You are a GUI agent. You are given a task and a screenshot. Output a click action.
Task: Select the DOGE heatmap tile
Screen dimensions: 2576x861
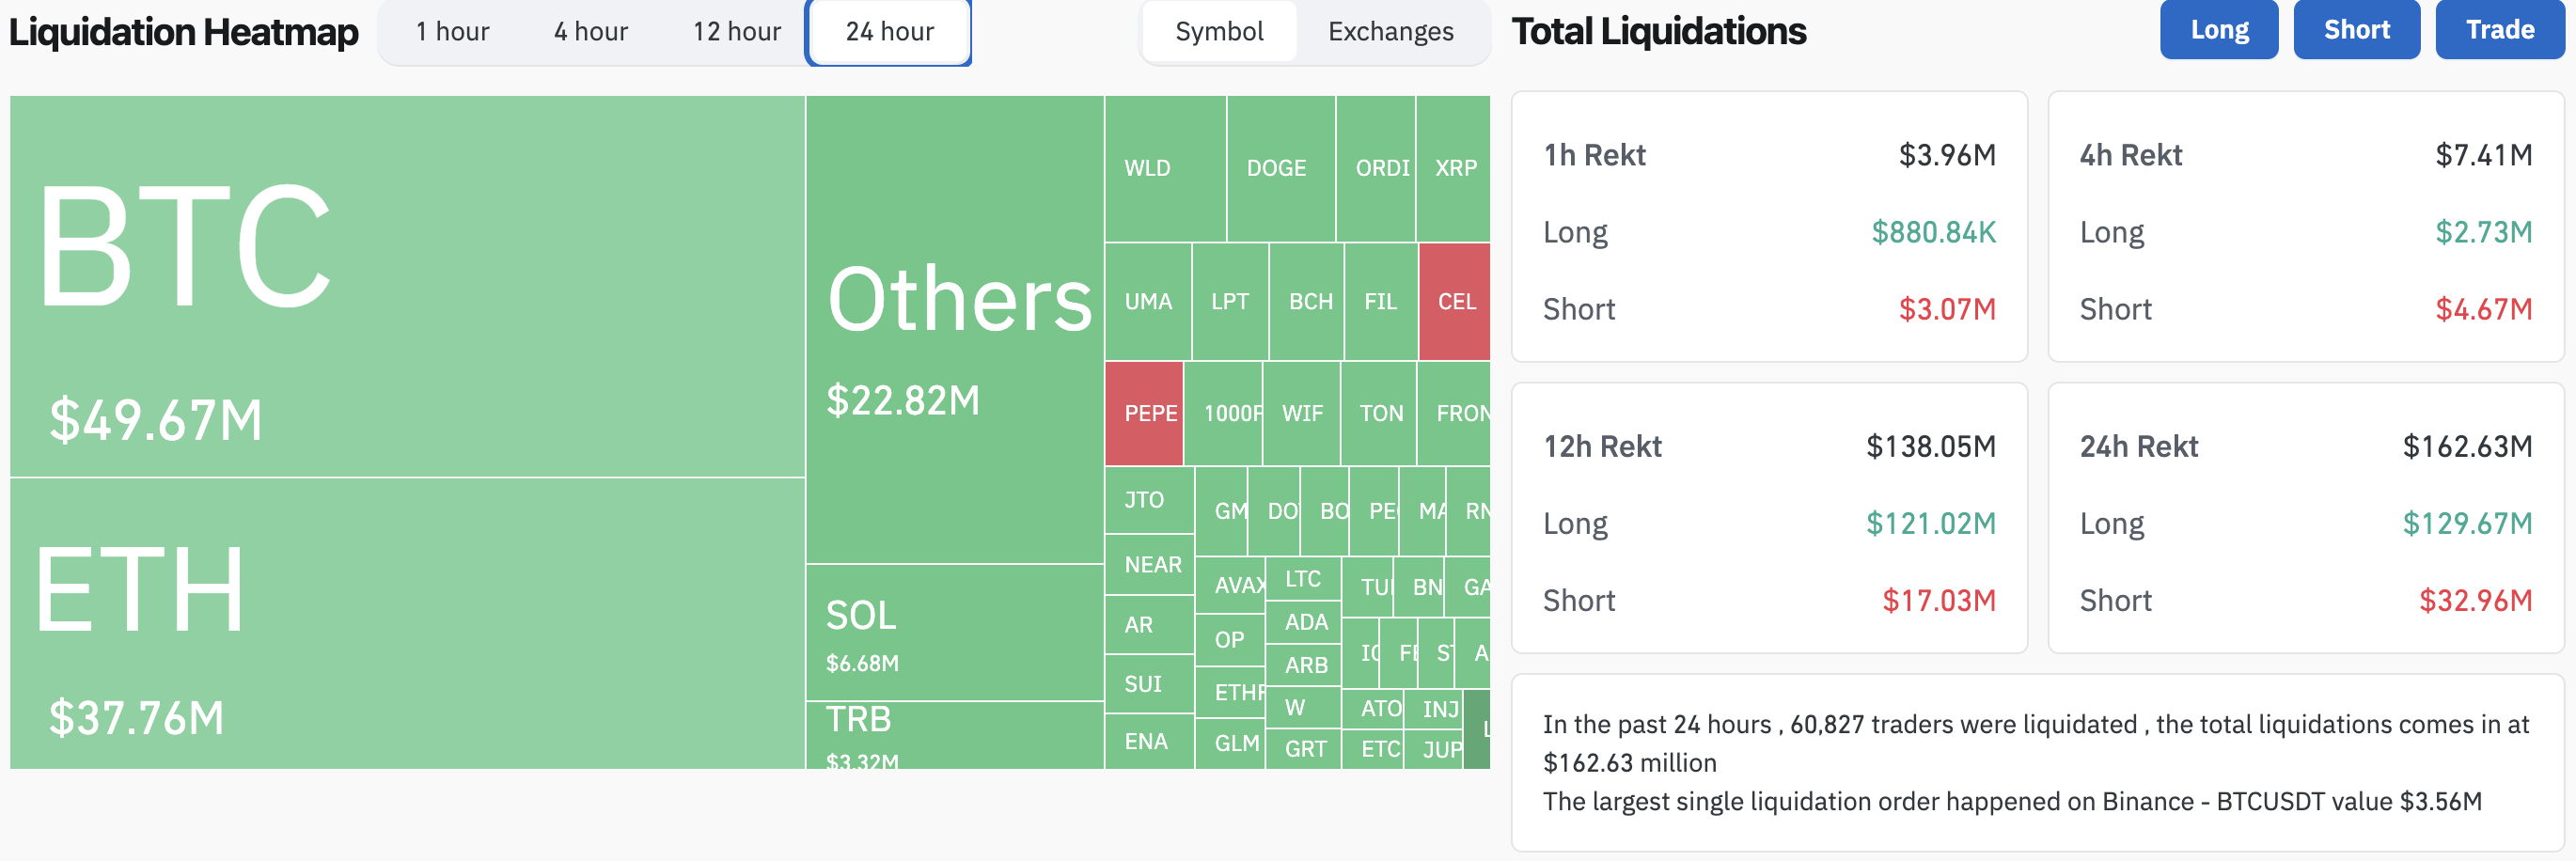point(1279,168)
